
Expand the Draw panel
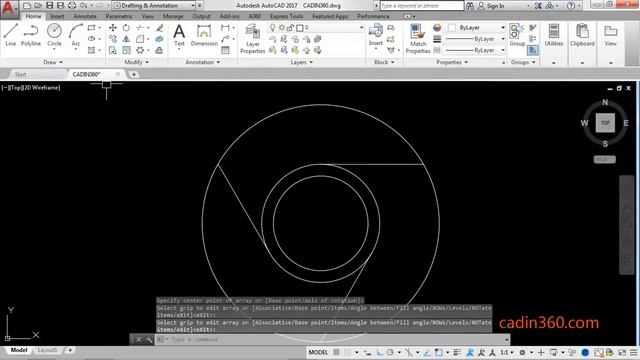[x=53, y=62]
